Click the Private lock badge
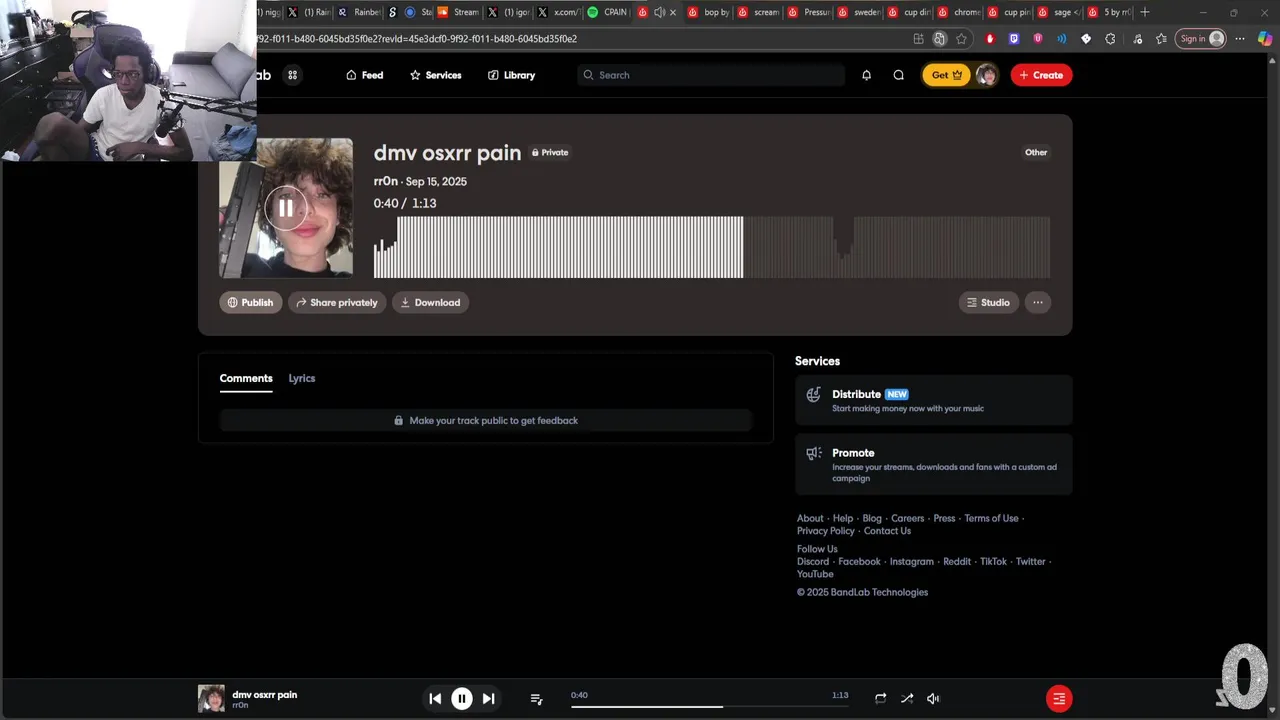Screen dimensions: 1280x720 [550, 153]
